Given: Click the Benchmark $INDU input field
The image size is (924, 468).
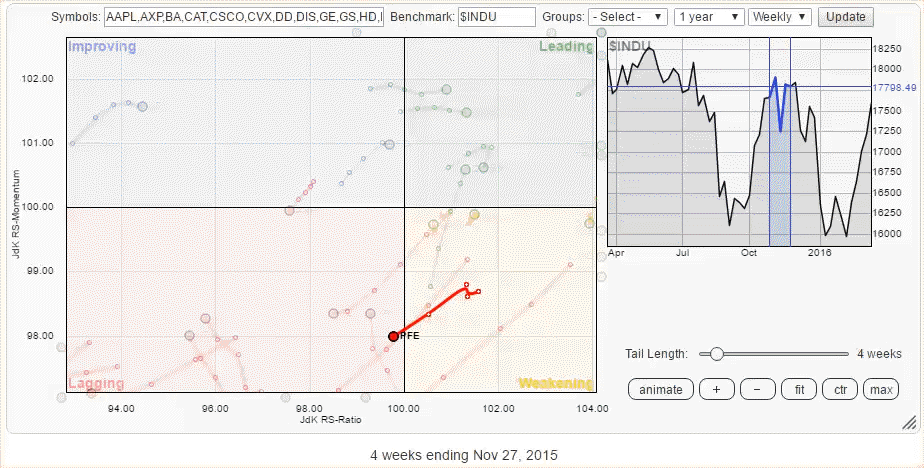Looking at the screenshot, I should [x=496, y=17].
